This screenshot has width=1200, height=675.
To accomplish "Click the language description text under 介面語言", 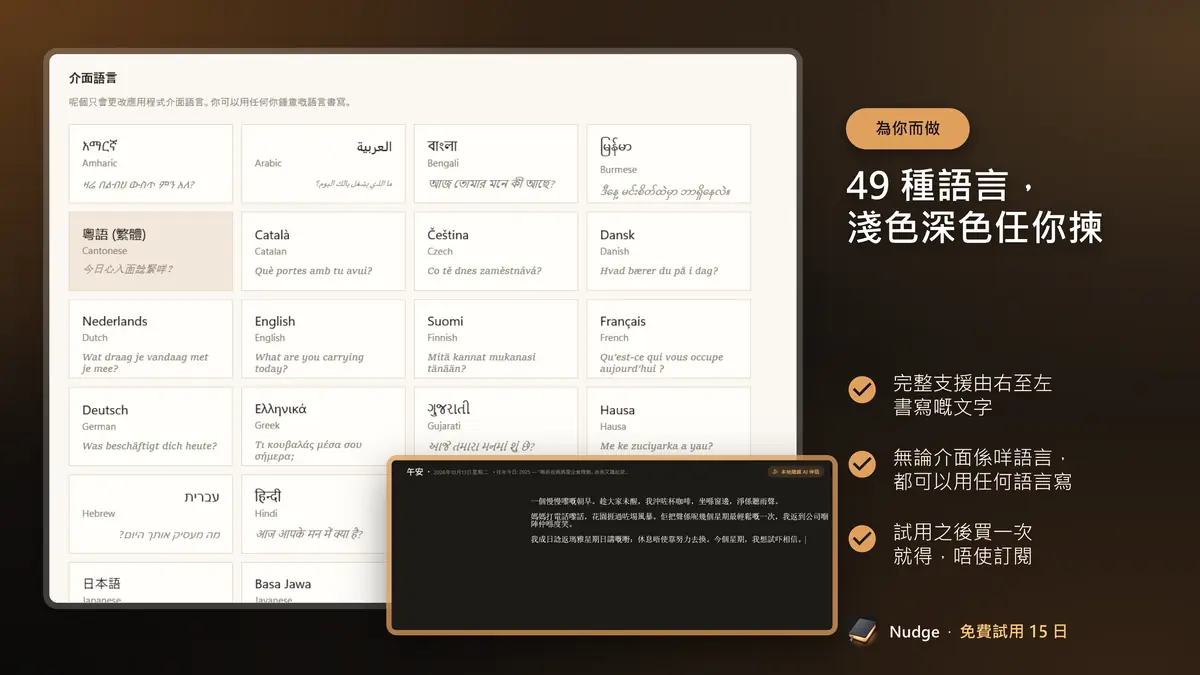I will pos(209,102).
